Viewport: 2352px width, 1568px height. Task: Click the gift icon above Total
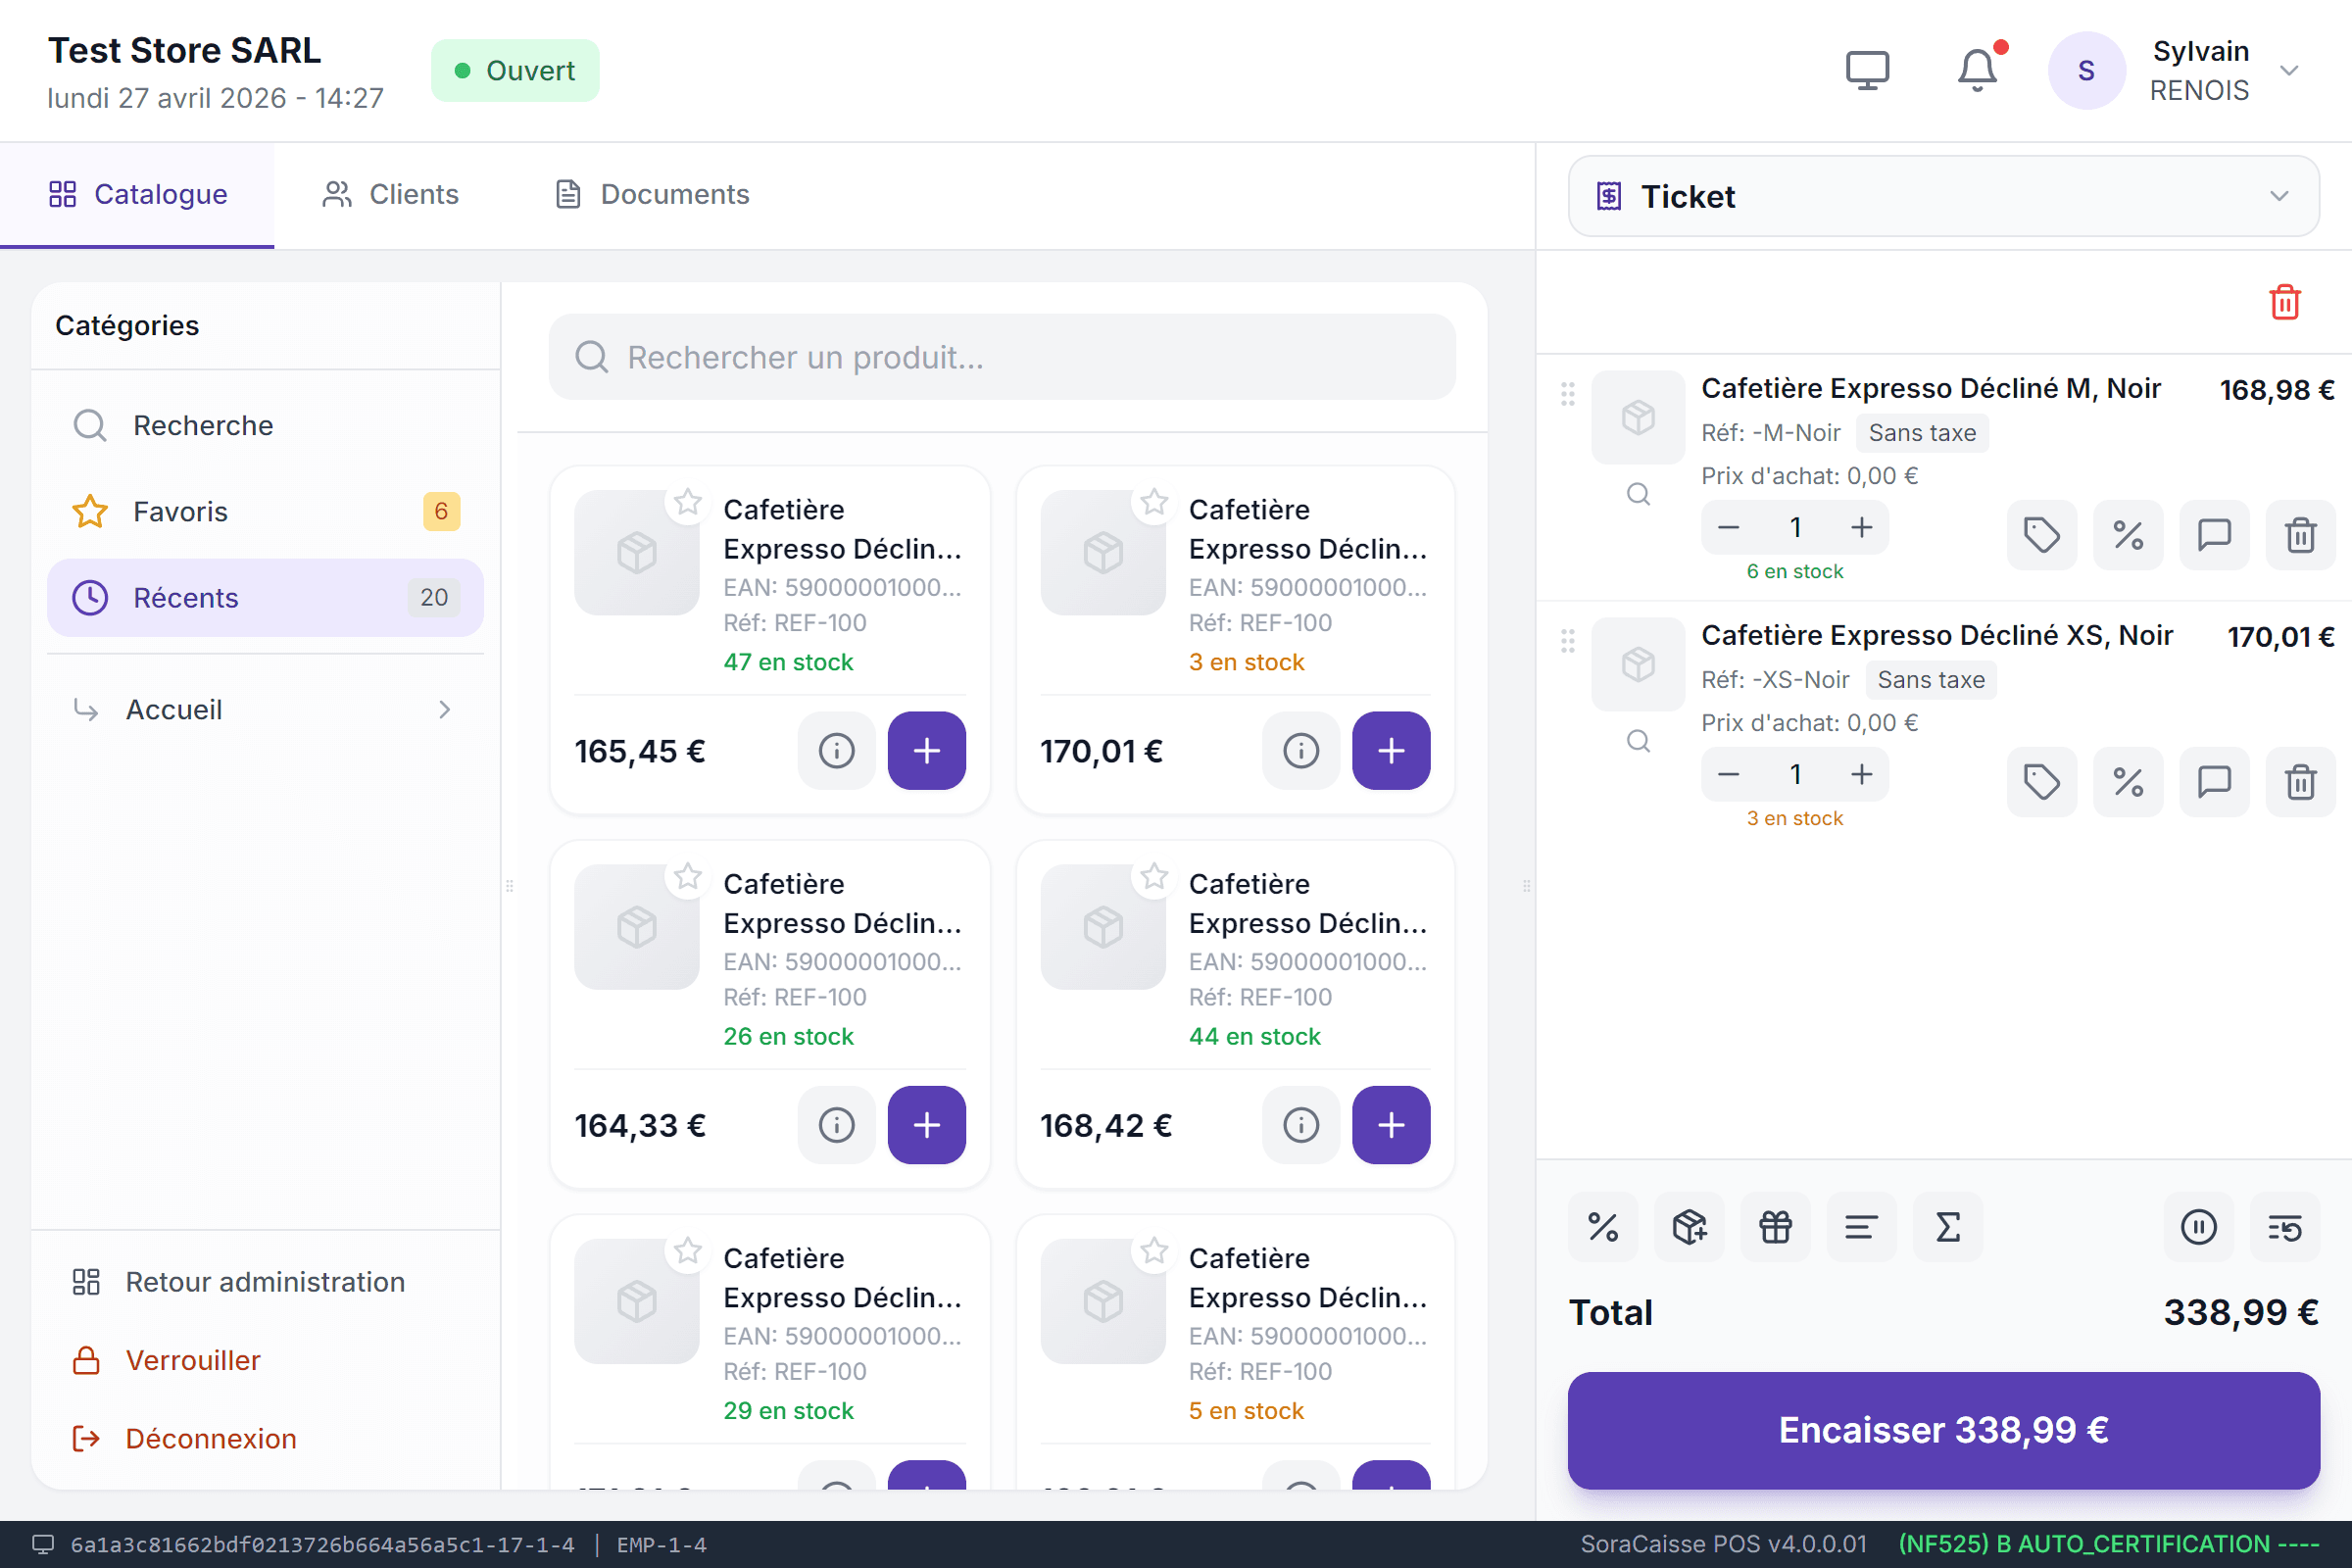(x=1775, y=1227)
